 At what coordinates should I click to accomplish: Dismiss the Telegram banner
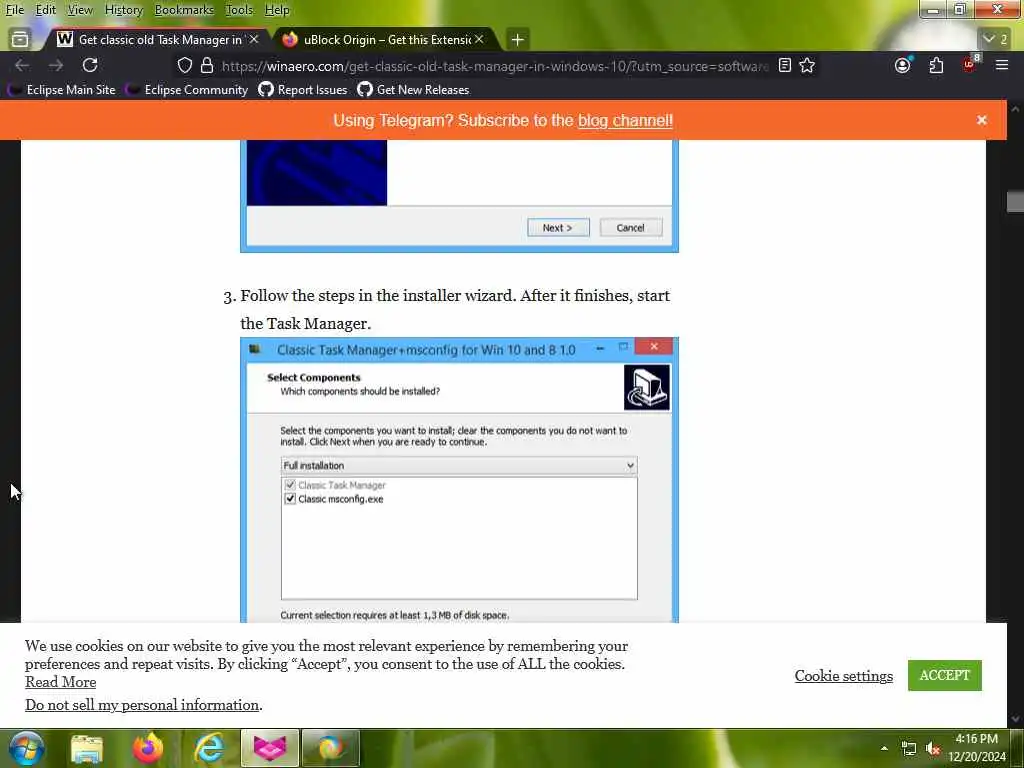coord(982,120)
